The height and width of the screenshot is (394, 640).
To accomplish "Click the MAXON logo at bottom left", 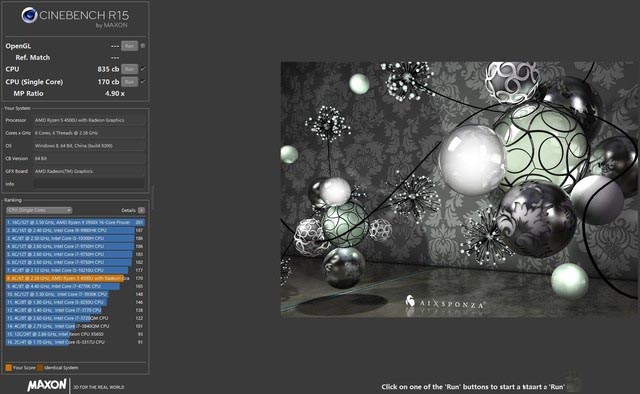I will pos(47,385).
